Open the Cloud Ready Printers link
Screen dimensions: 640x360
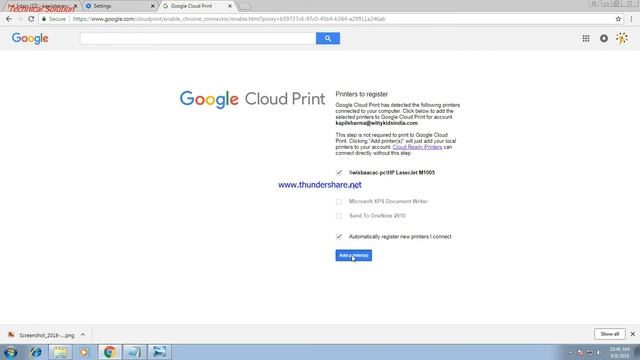(x=417, y=147)
